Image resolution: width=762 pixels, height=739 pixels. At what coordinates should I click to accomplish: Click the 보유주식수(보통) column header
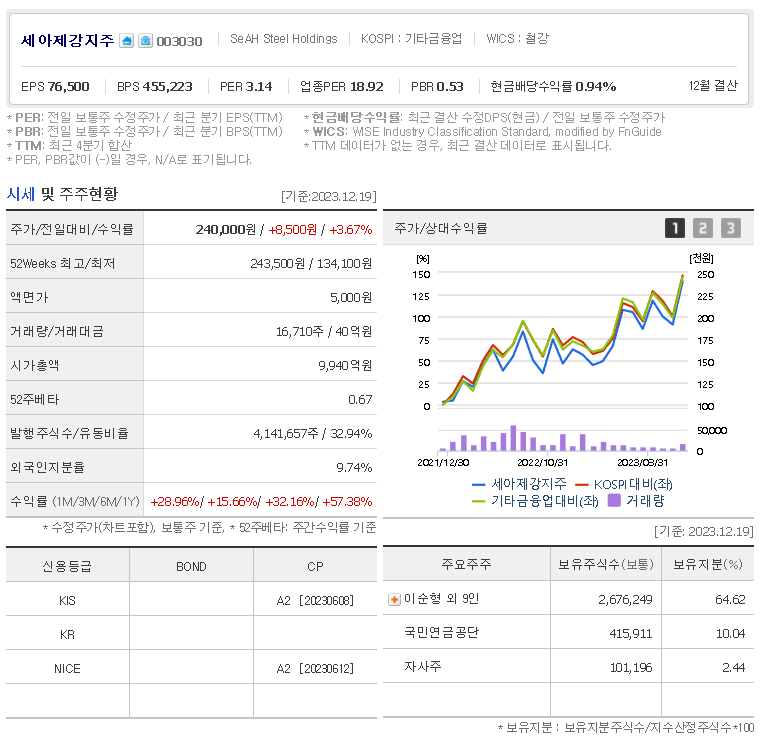tap(606, 564)
